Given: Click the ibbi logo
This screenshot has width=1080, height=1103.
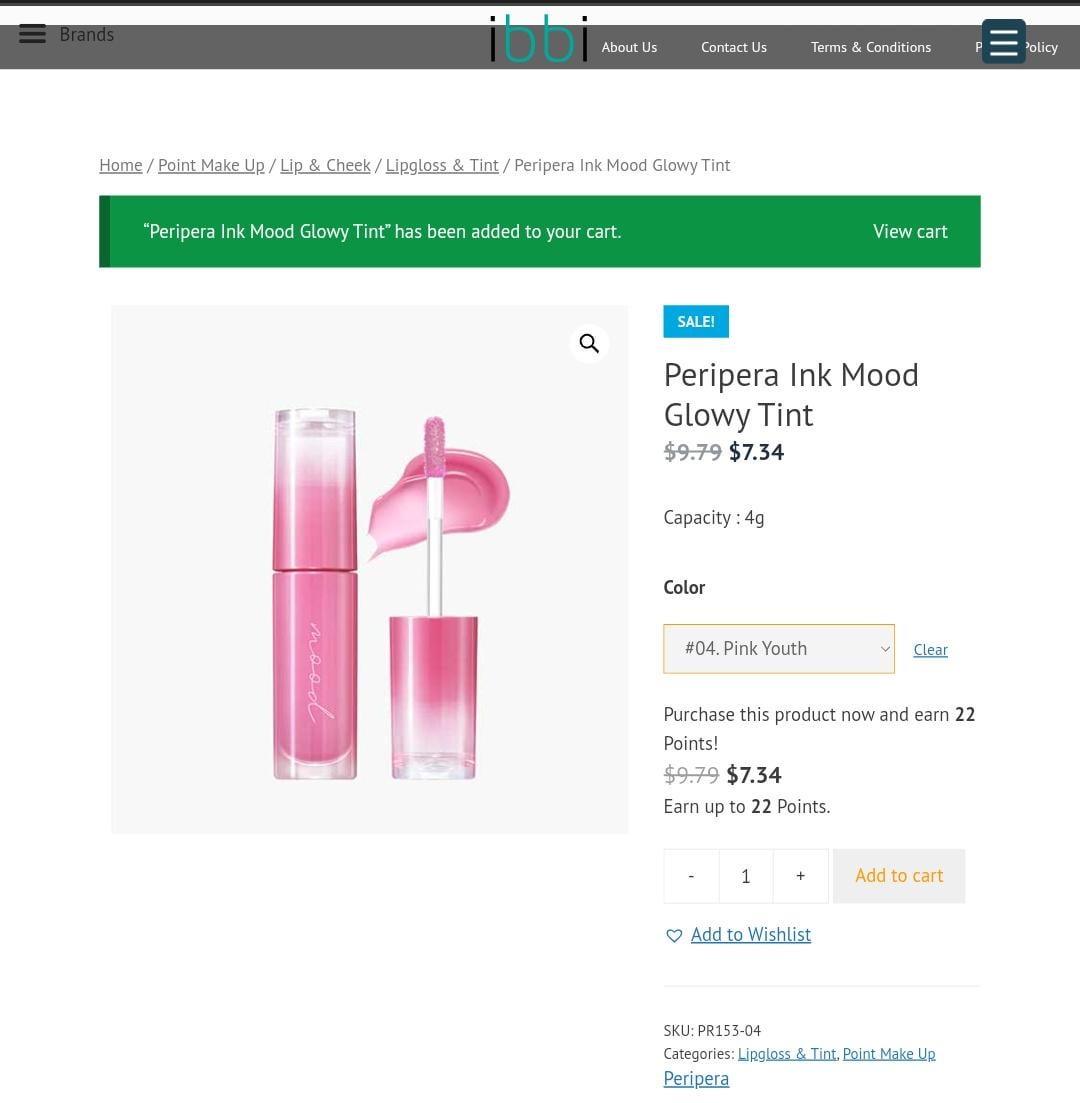Looking at the screenshot, I should [538, 39].
